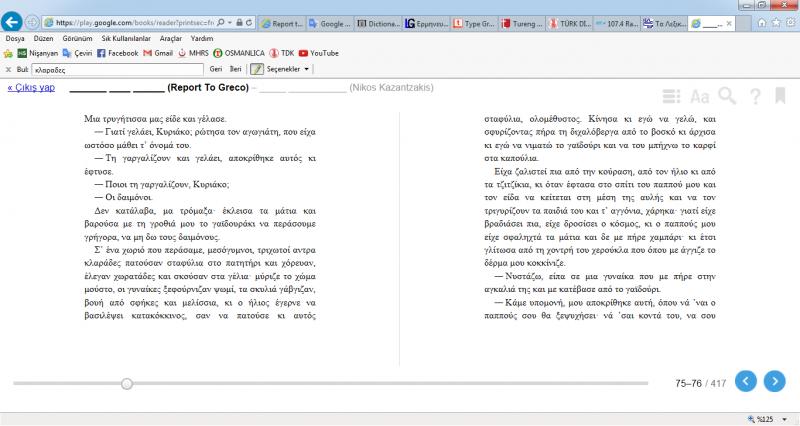The width and height of the screenshot is (800, 426).
Task: Click the add-to-favorites-bar star icon
Action: (8, 53)
